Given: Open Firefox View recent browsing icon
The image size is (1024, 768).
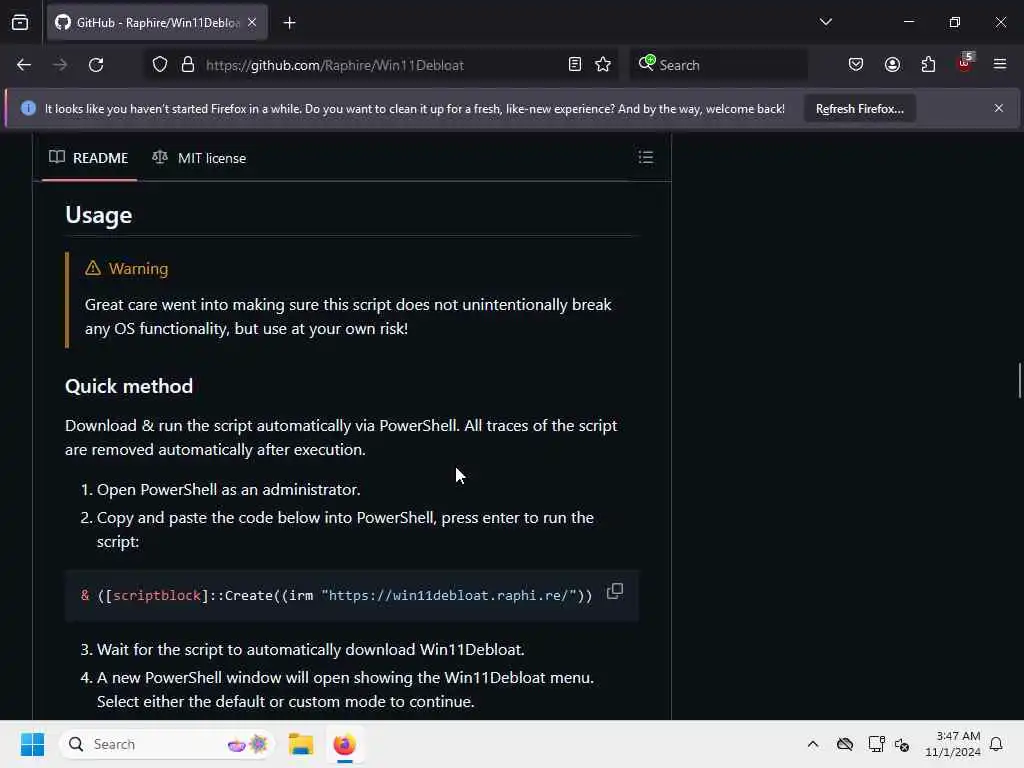Looking at the screenshot, I should [20, 22].
